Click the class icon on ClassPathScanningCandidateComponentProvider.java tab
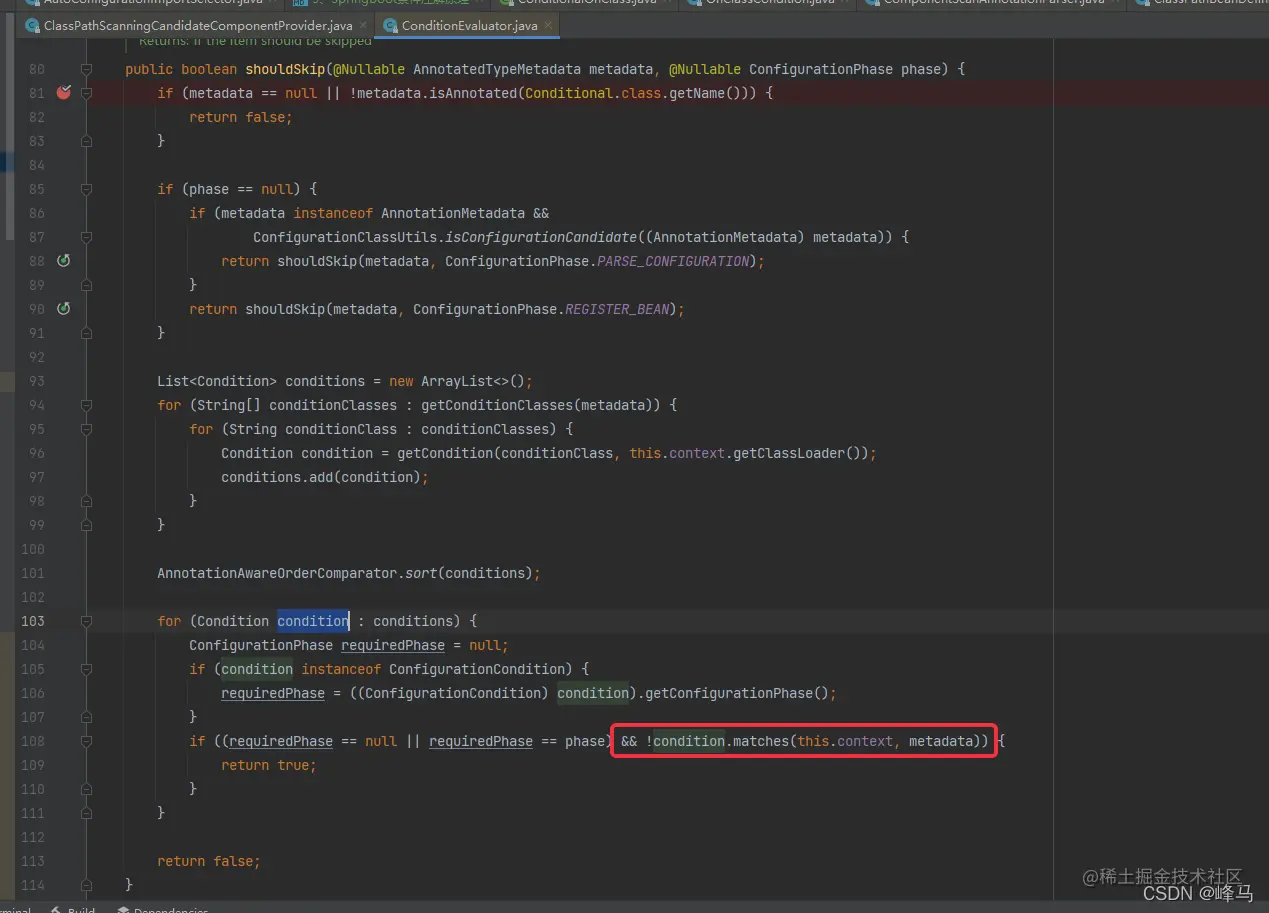Image resolution: width=1269 pixels, height=913 pixels. point(33,25)
